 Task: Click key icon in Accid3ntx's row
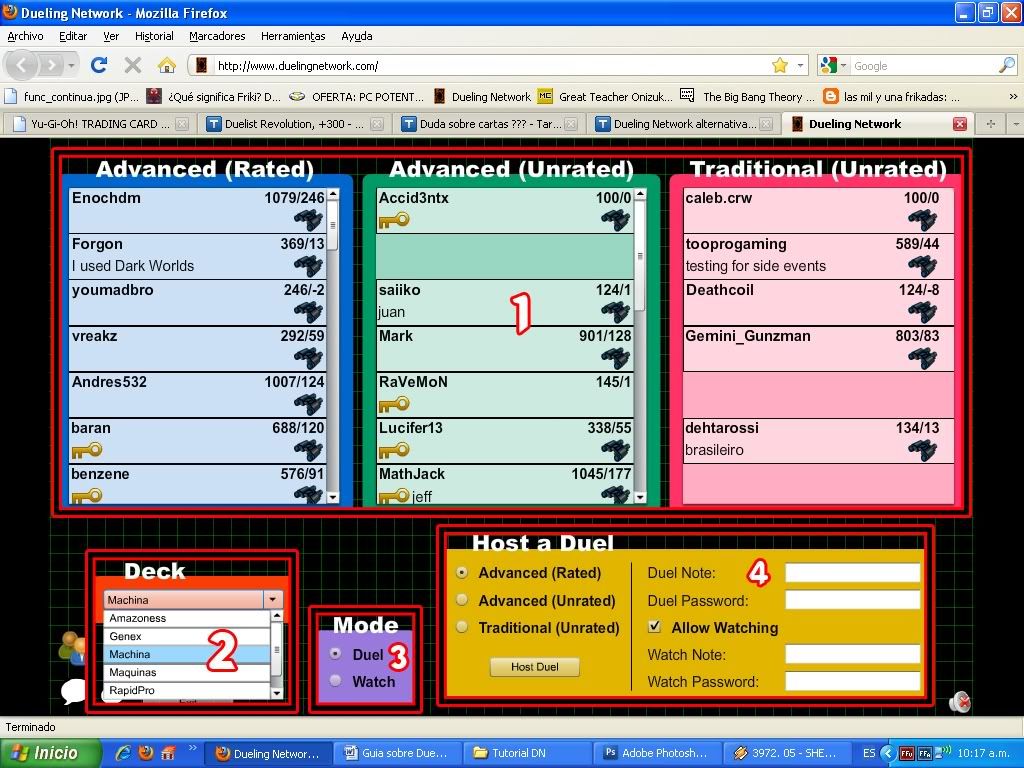click(x=394, y=221)
